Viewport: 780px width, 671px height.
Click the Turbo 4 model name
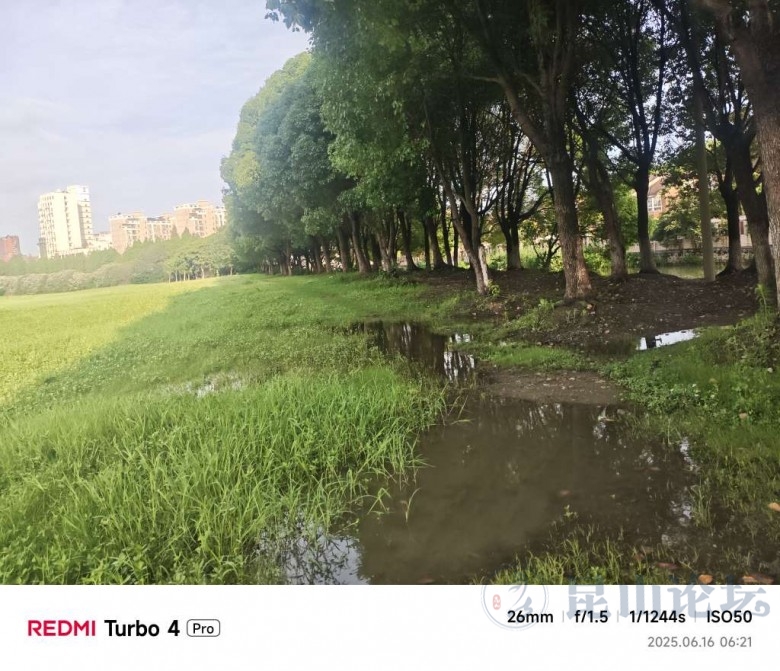(142, 629)
